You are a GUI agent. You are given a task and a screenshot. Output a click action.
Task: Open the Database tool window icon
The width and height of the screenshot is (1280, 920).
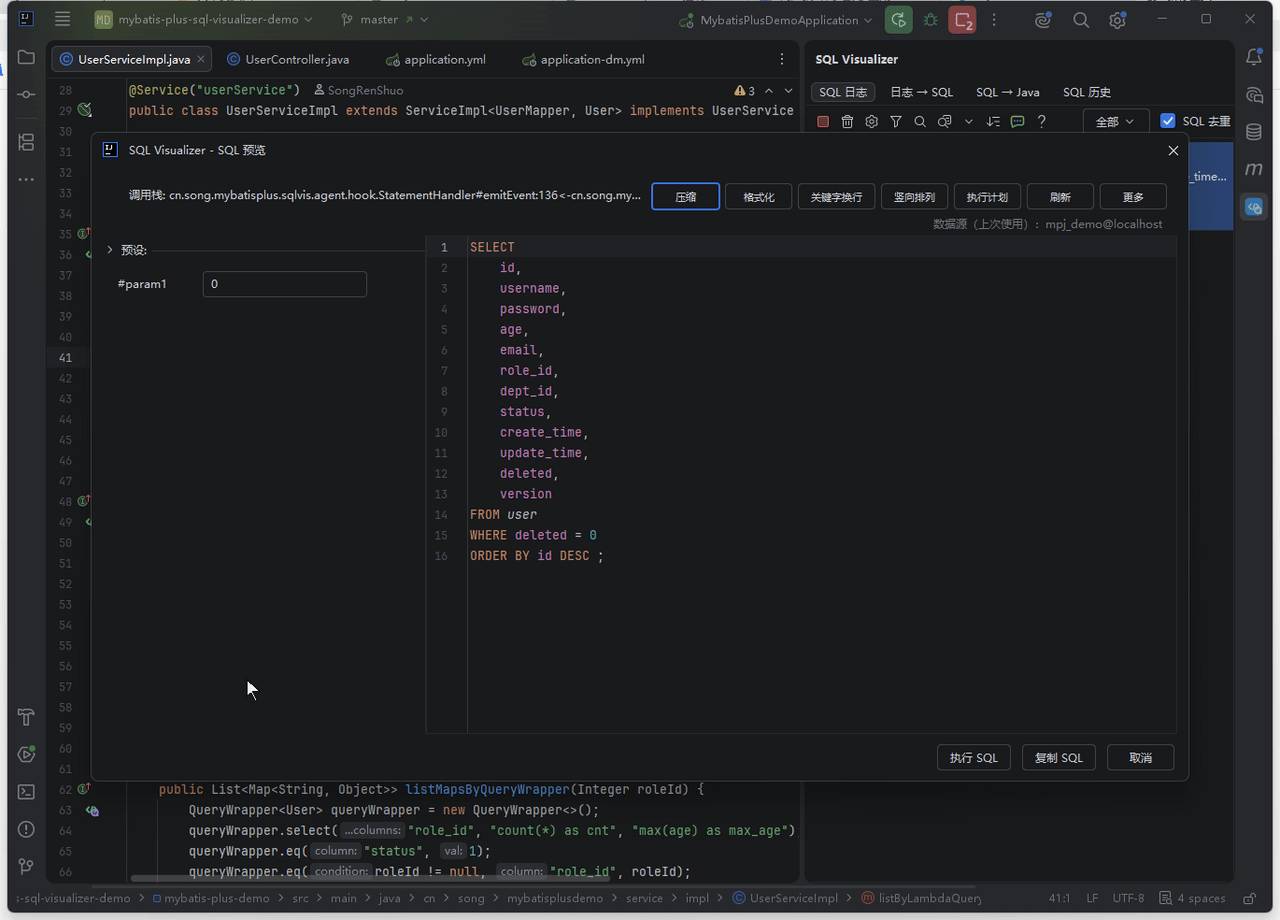coord(1254,132)
